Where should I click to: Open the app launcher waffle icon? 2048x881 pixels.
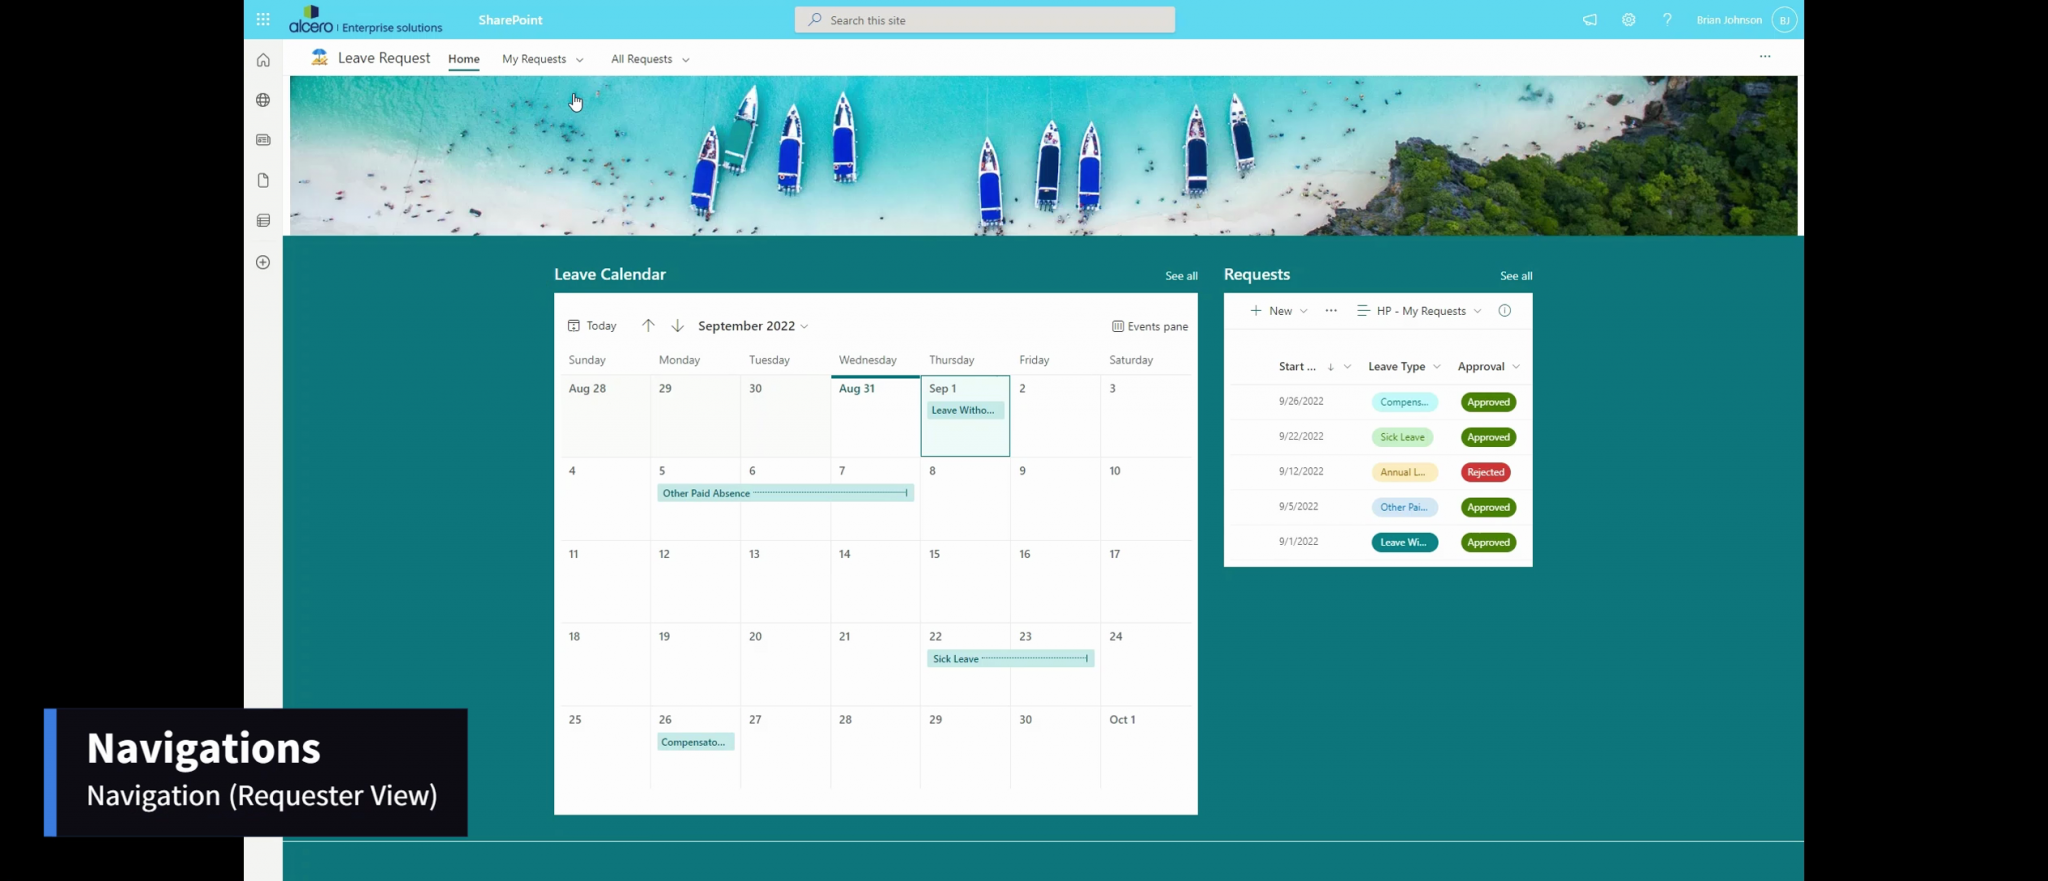(263, 19)
